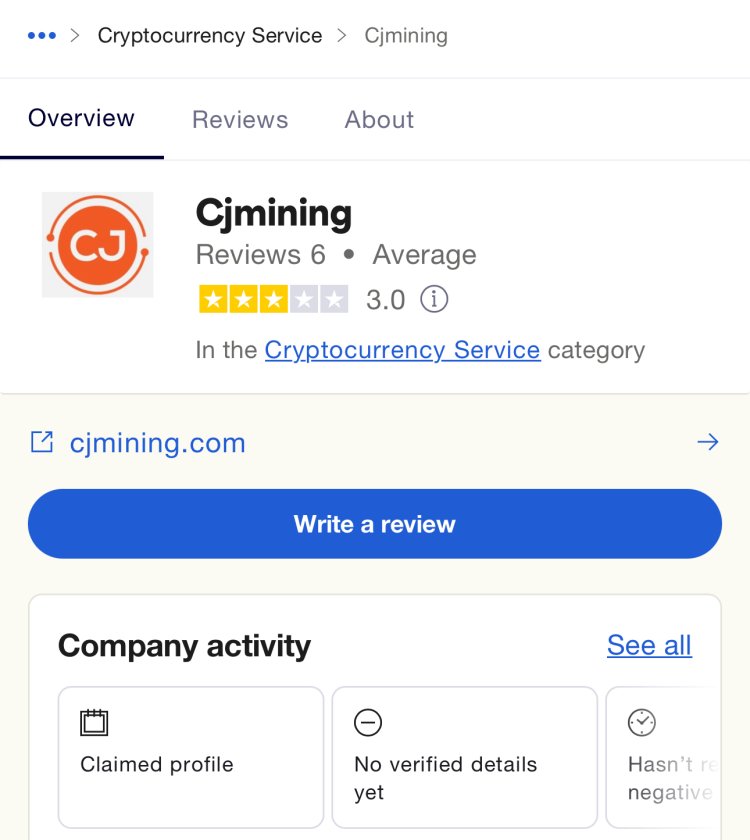750x840 pixels.
Task: Open See all company activity
Action: coord(649,645)
